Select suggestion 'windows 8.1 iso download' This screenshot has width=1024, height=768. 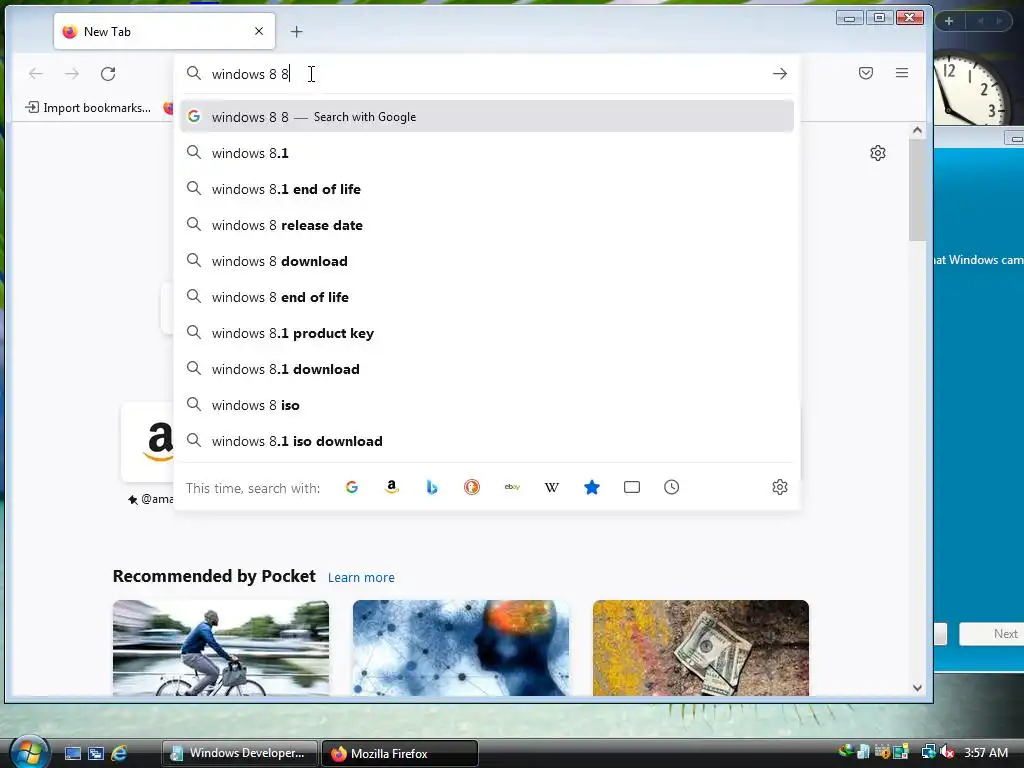[x=487, y=441]
